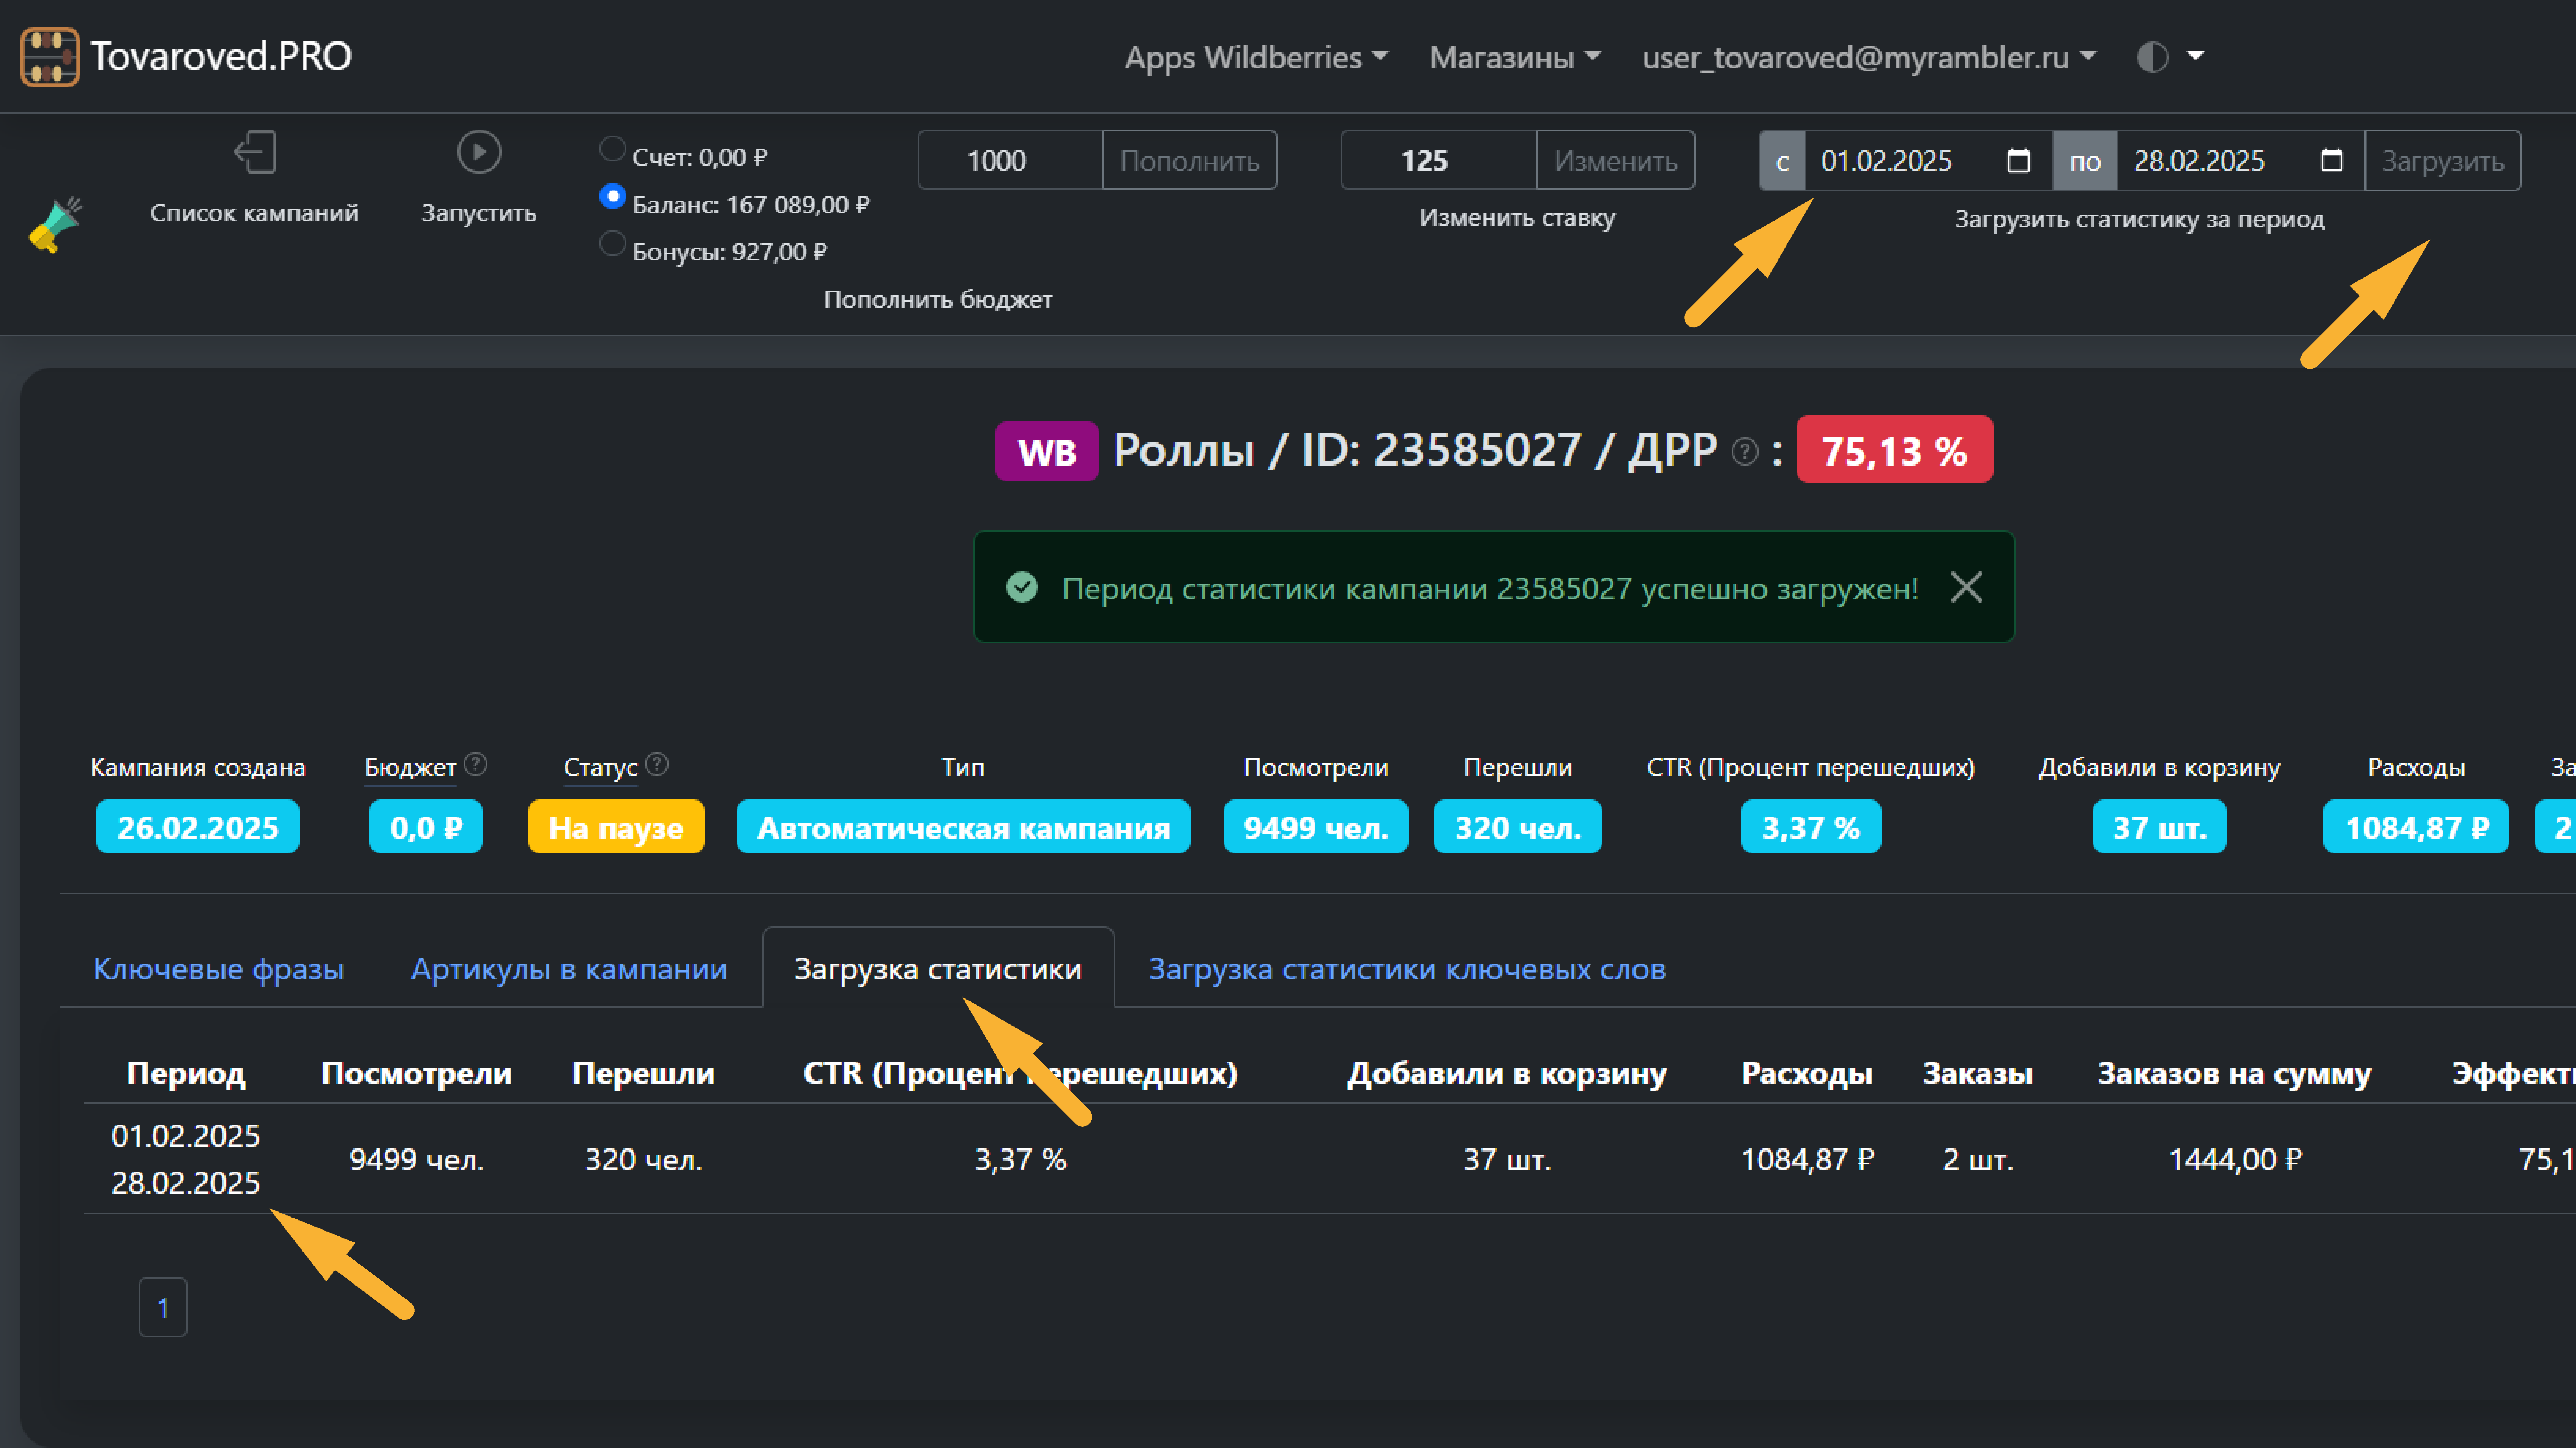This screenshot has width=2576, height=1448.
Task: Select the Бонусы payment source radio
Action: pos(612,243)
